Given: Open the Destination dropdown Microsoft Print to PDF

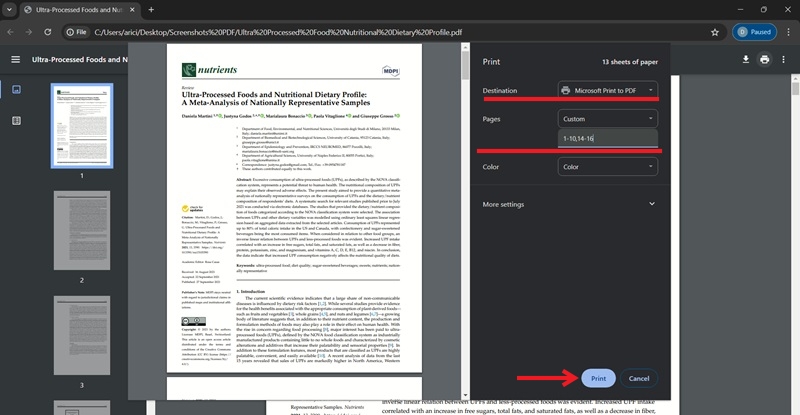Looking at the screenshot, I should click(608, 90).
